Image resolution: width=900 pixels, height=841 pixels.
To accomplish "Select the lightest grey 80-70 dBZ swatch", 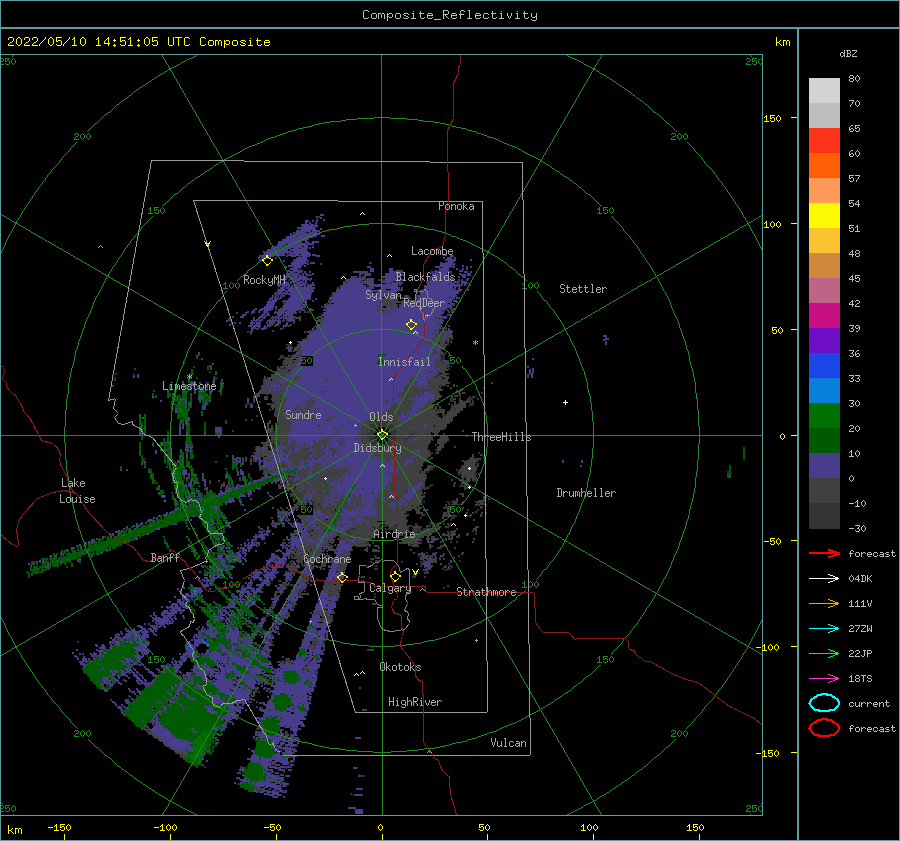I will click(824, 91).
